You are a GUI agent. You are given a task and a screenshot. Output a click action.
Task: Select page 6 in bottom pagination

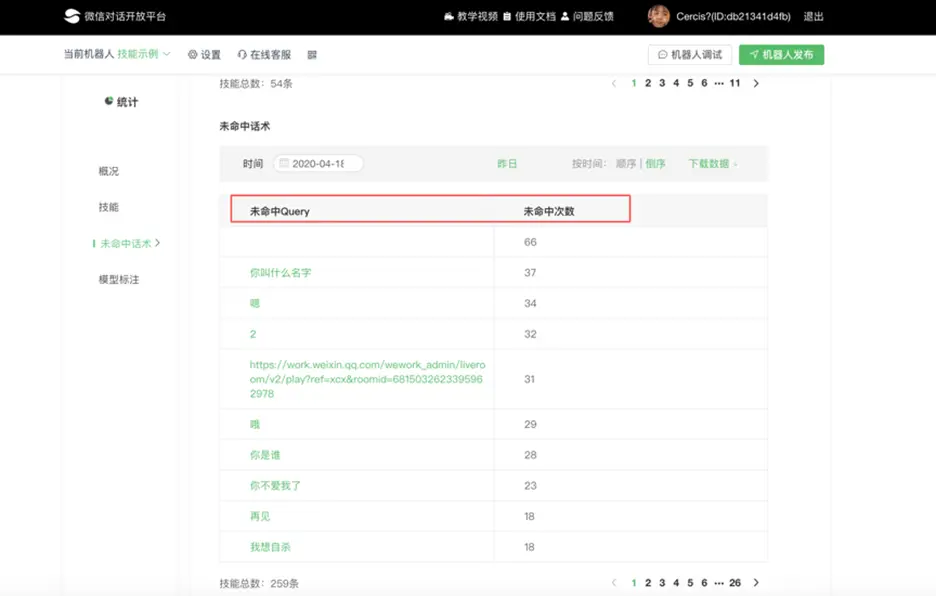pyautogui.click(x=704, y=582)
